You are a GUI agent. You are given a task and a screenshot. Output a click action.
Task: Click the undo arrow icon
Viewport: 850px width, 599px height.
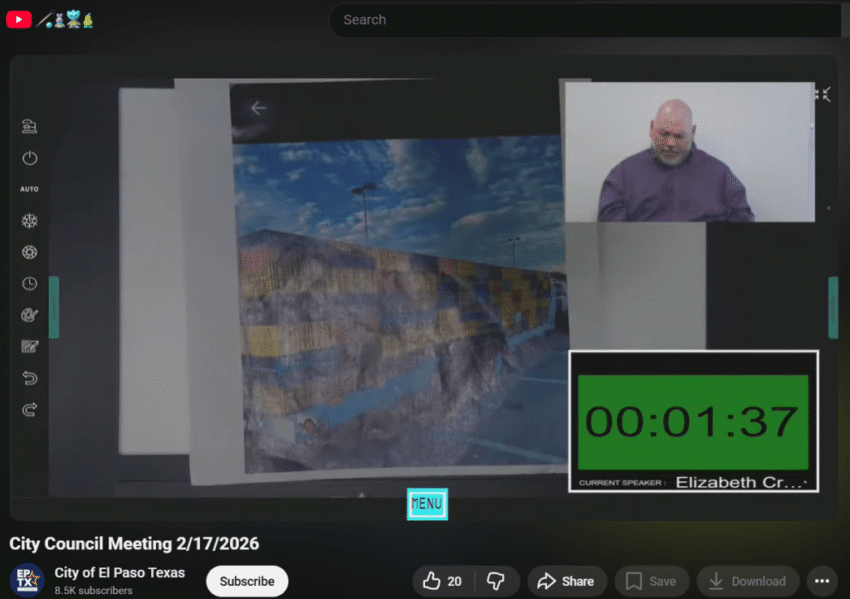(29, 378)
